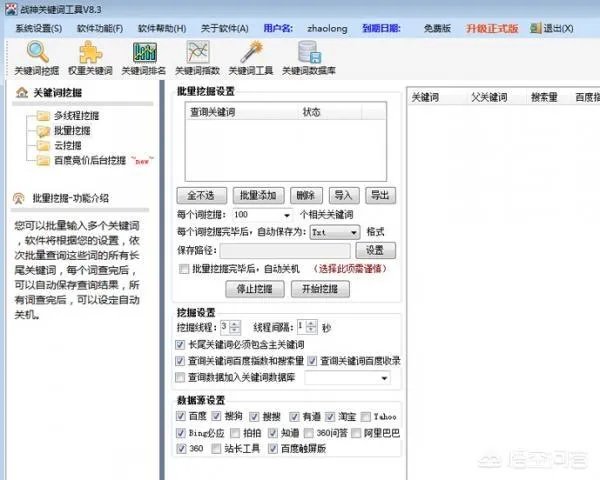Click the 删除 button
The width and height of the screenshot is (600, 480).
[306, 196]
